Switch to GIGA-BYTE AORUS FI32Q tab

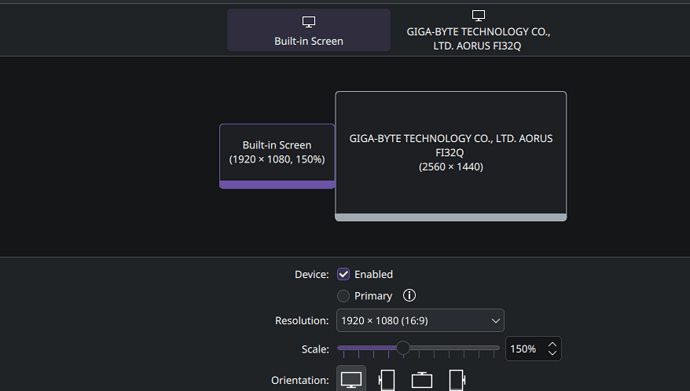tap(478, 30)
